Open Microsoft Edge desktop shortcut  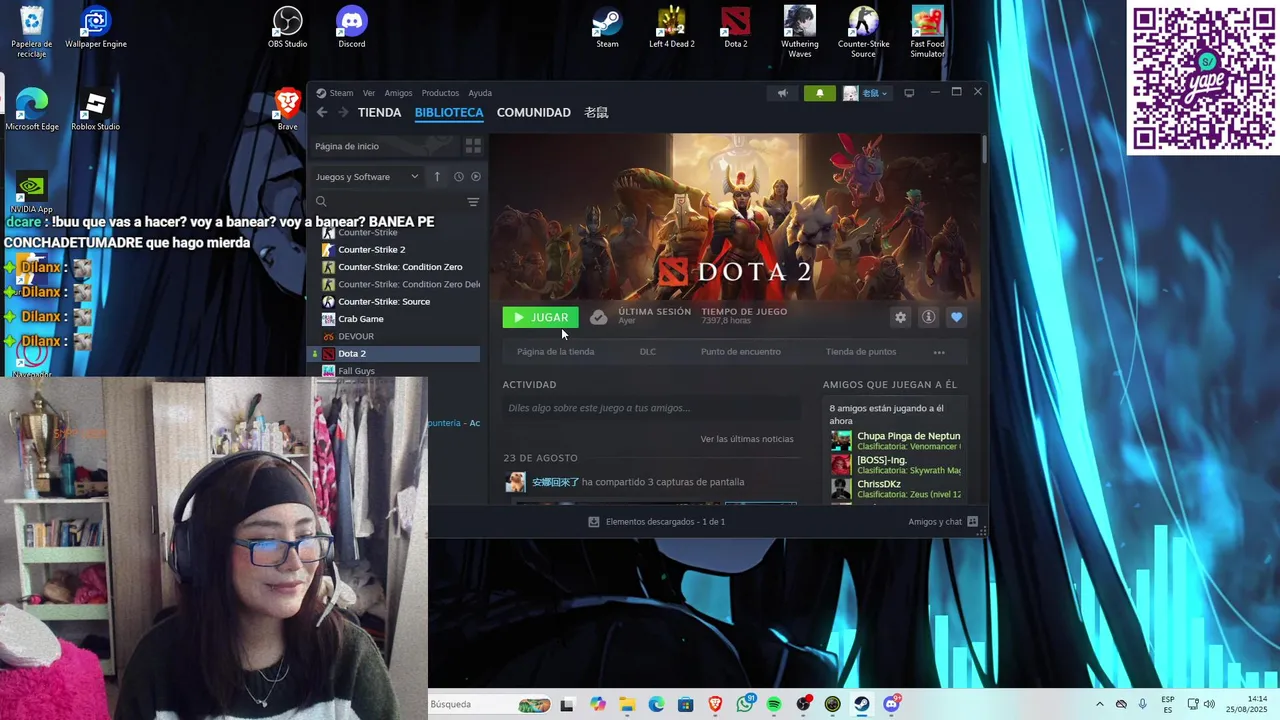(x=32, y=110)
